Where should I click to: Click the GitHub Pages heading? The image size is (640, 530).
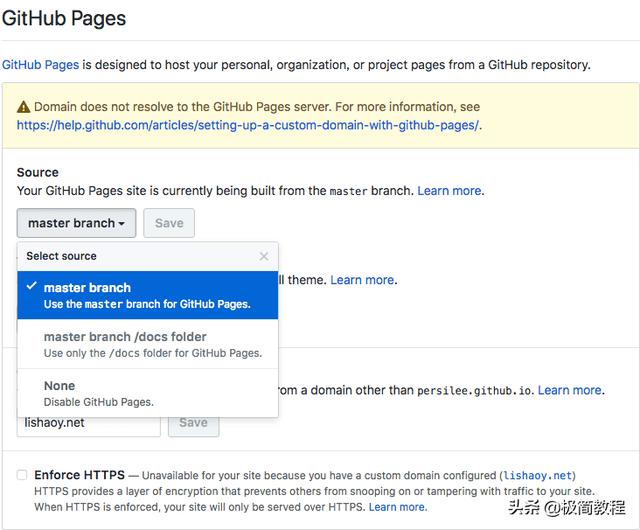64,18
